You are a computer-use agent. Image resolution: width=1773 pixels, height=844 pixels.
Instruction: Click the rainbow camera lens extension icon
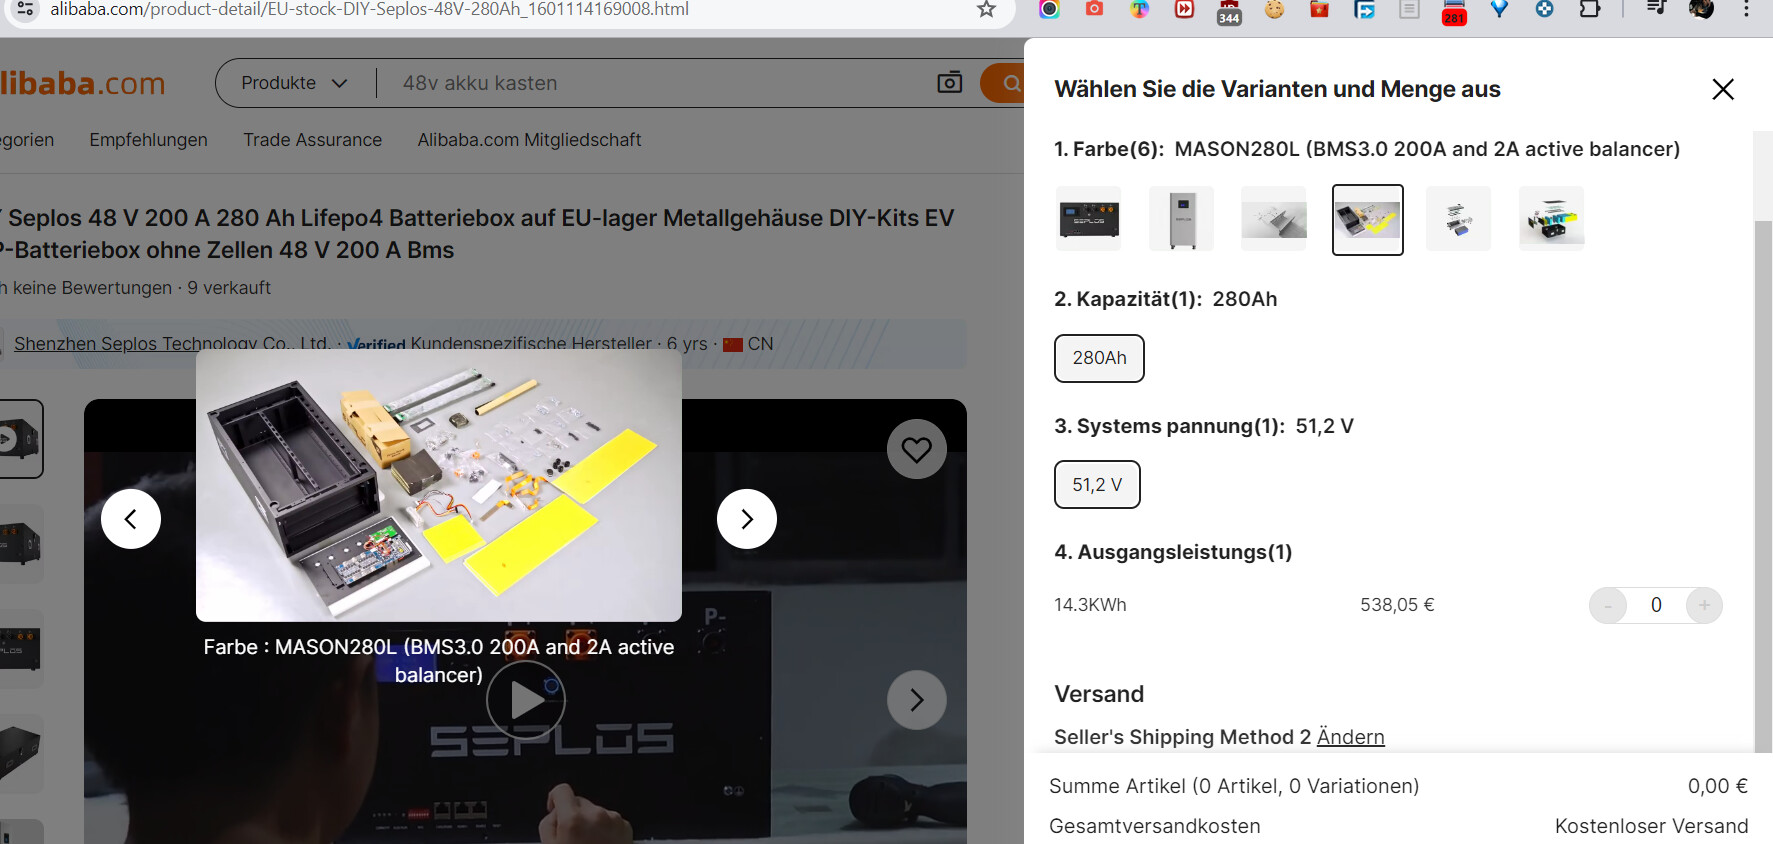1049,9
